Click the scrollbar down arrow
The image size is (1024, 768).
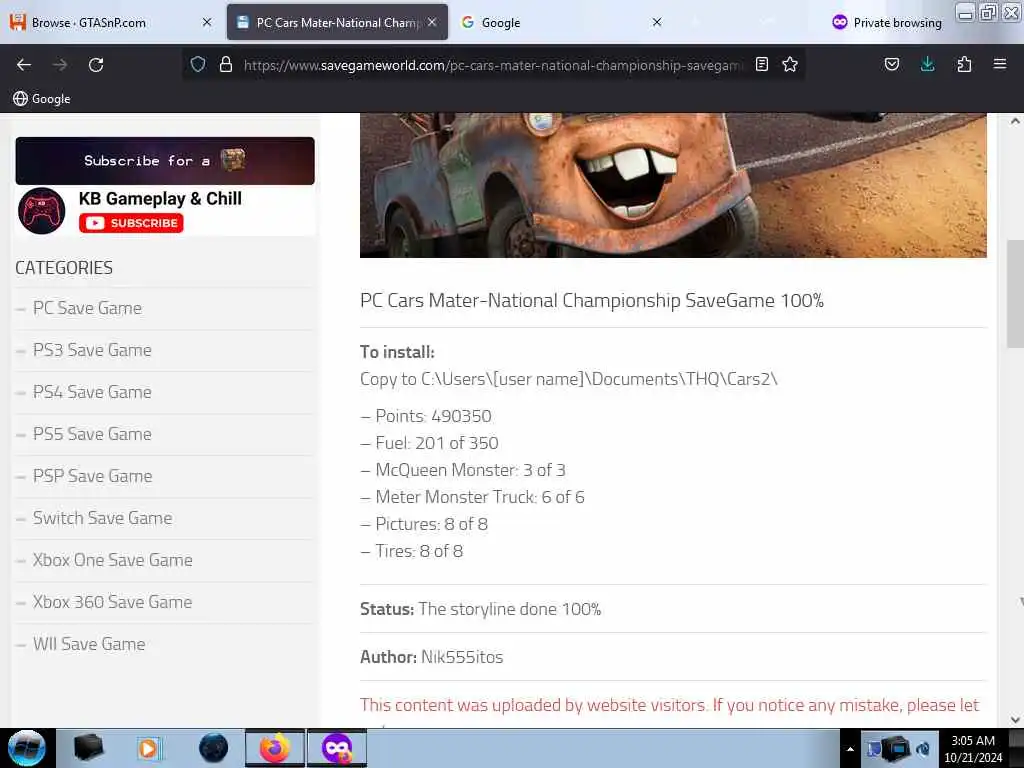pyautogui.click(x=1015, y=720)
